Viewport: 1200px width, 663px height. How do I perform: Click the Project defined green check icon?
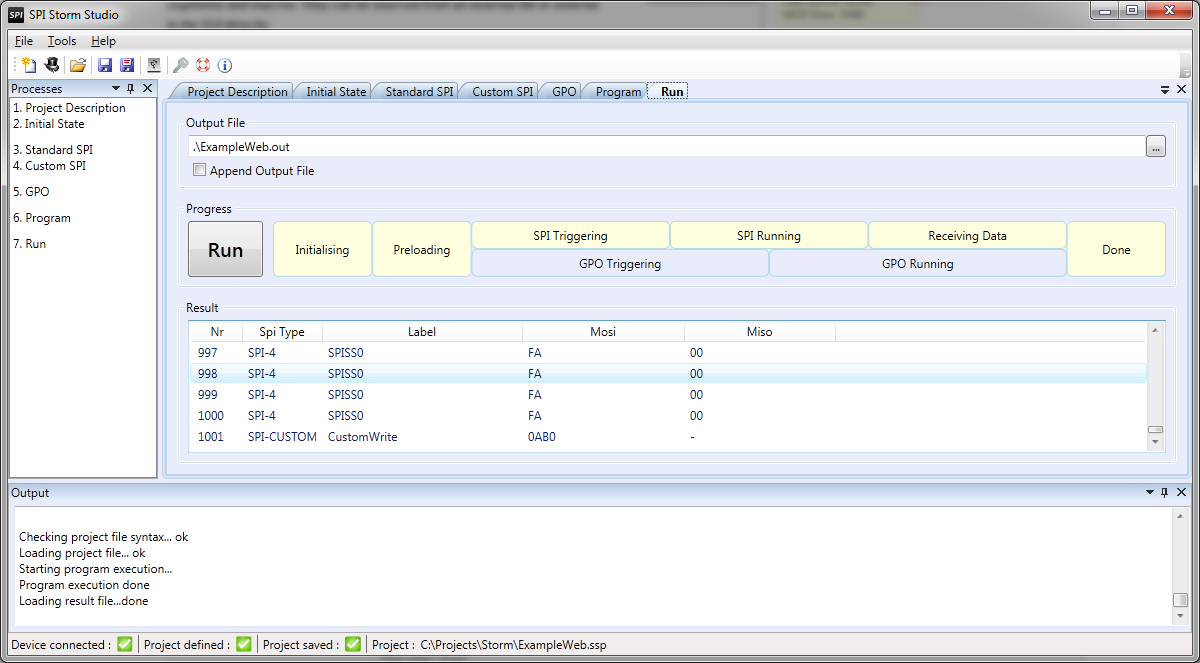click(243, 644)
